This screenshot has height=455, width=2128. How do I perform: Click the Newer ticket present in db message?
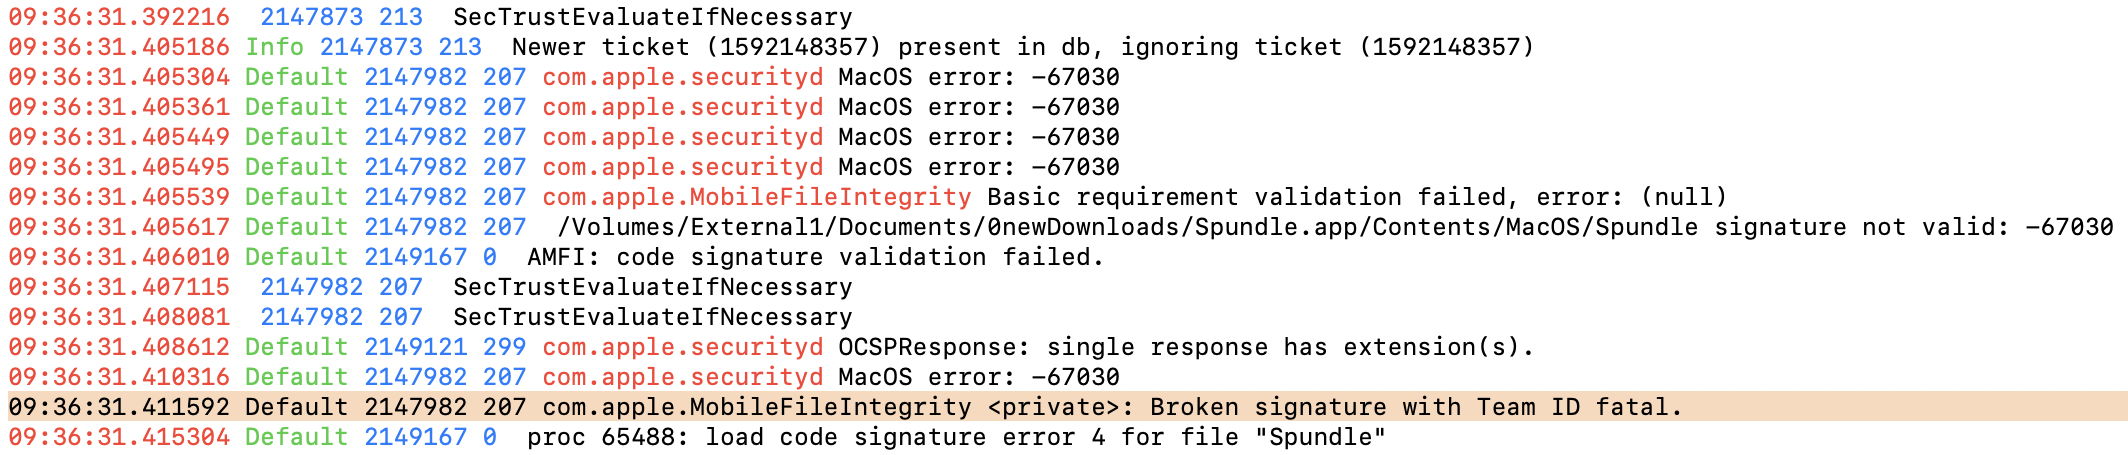1022,47
